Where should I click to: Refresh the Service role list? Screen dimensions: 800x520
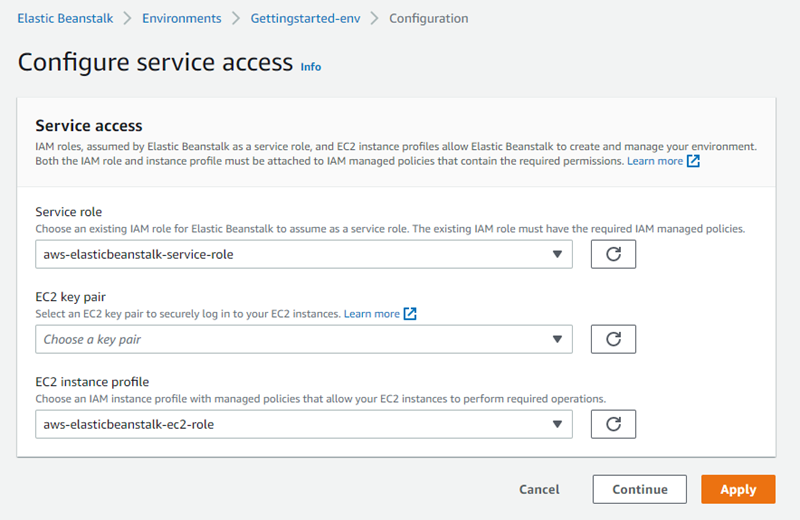click(613, 254)
